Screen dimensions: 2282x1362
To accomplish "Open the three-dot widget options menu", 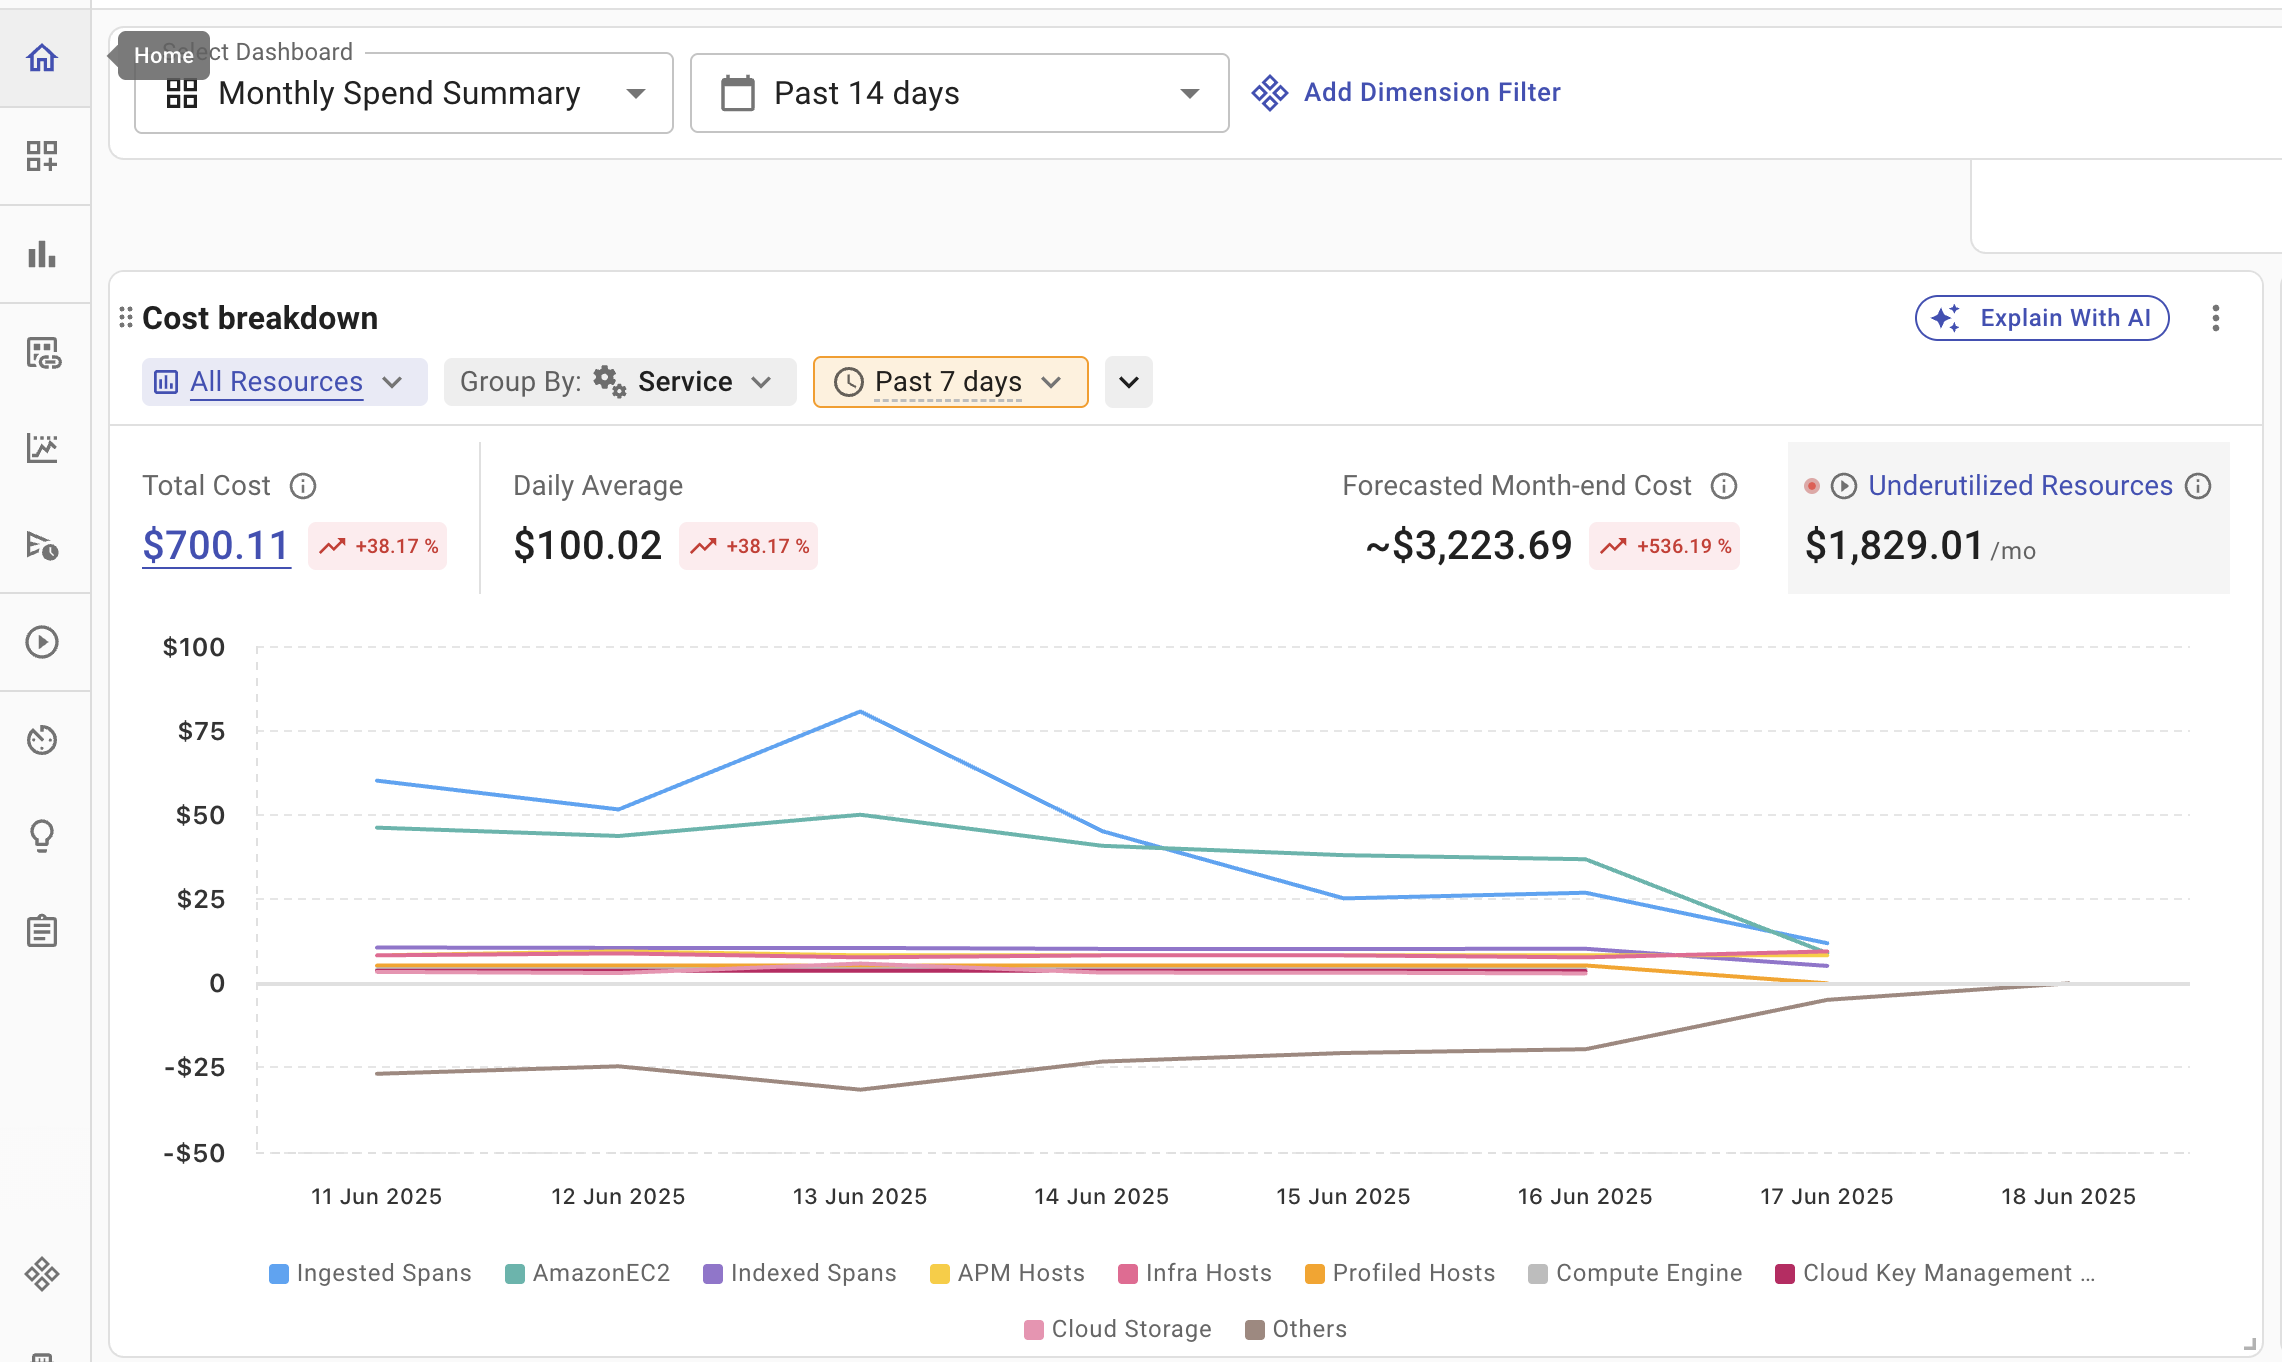I will click(2216, 318).
